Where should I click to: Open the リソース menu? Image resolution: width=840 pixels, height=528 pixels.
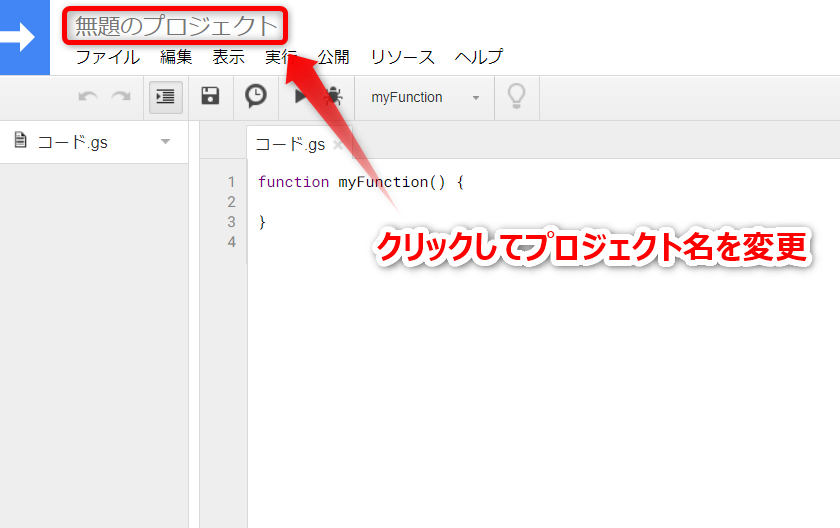pyautogui.click(x=402, y=57)
